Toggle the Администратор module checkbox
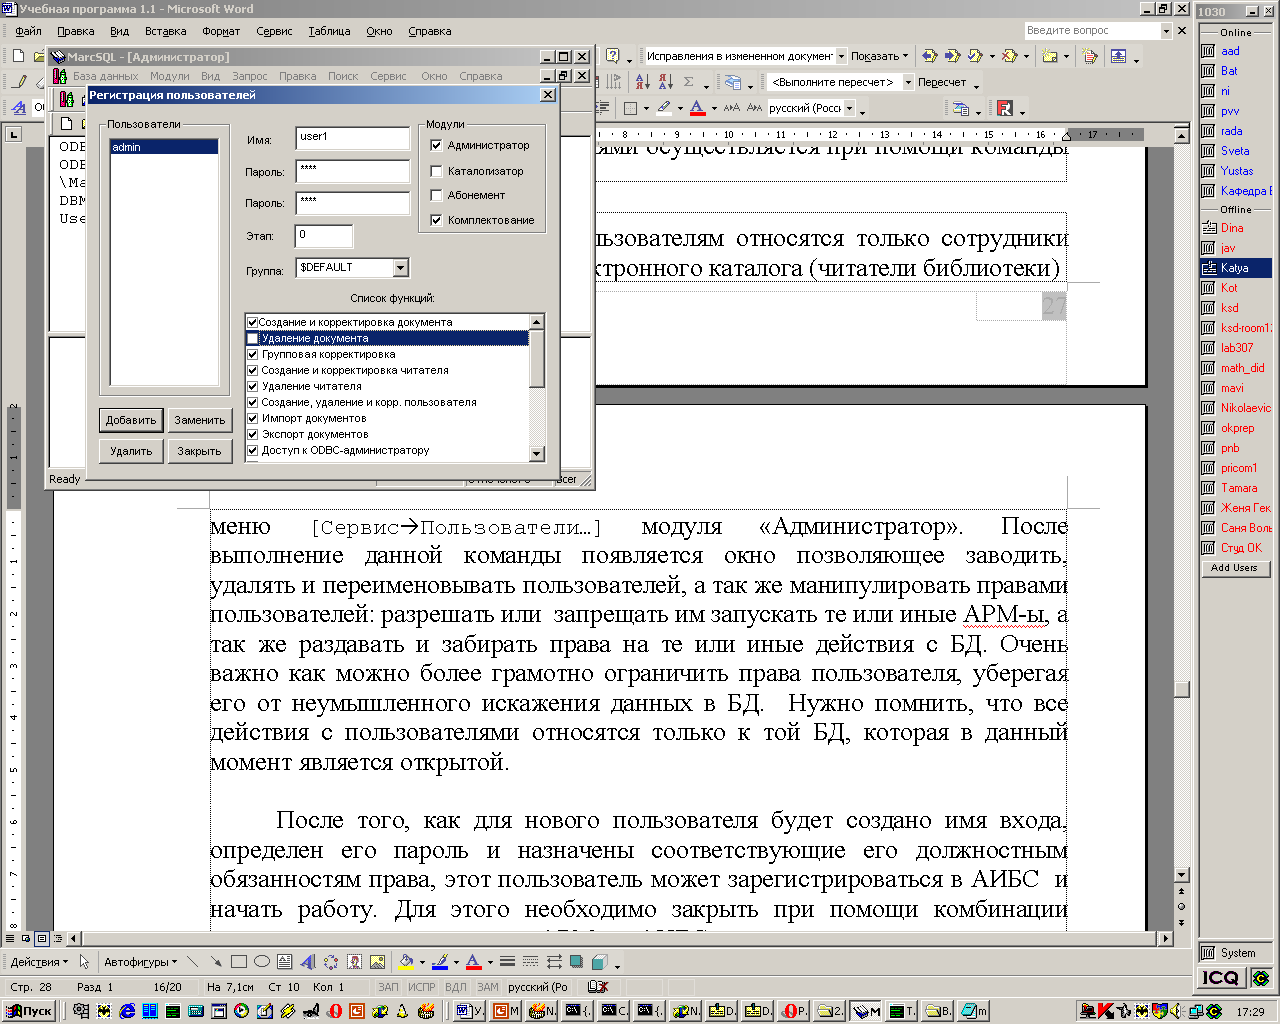 436,145
